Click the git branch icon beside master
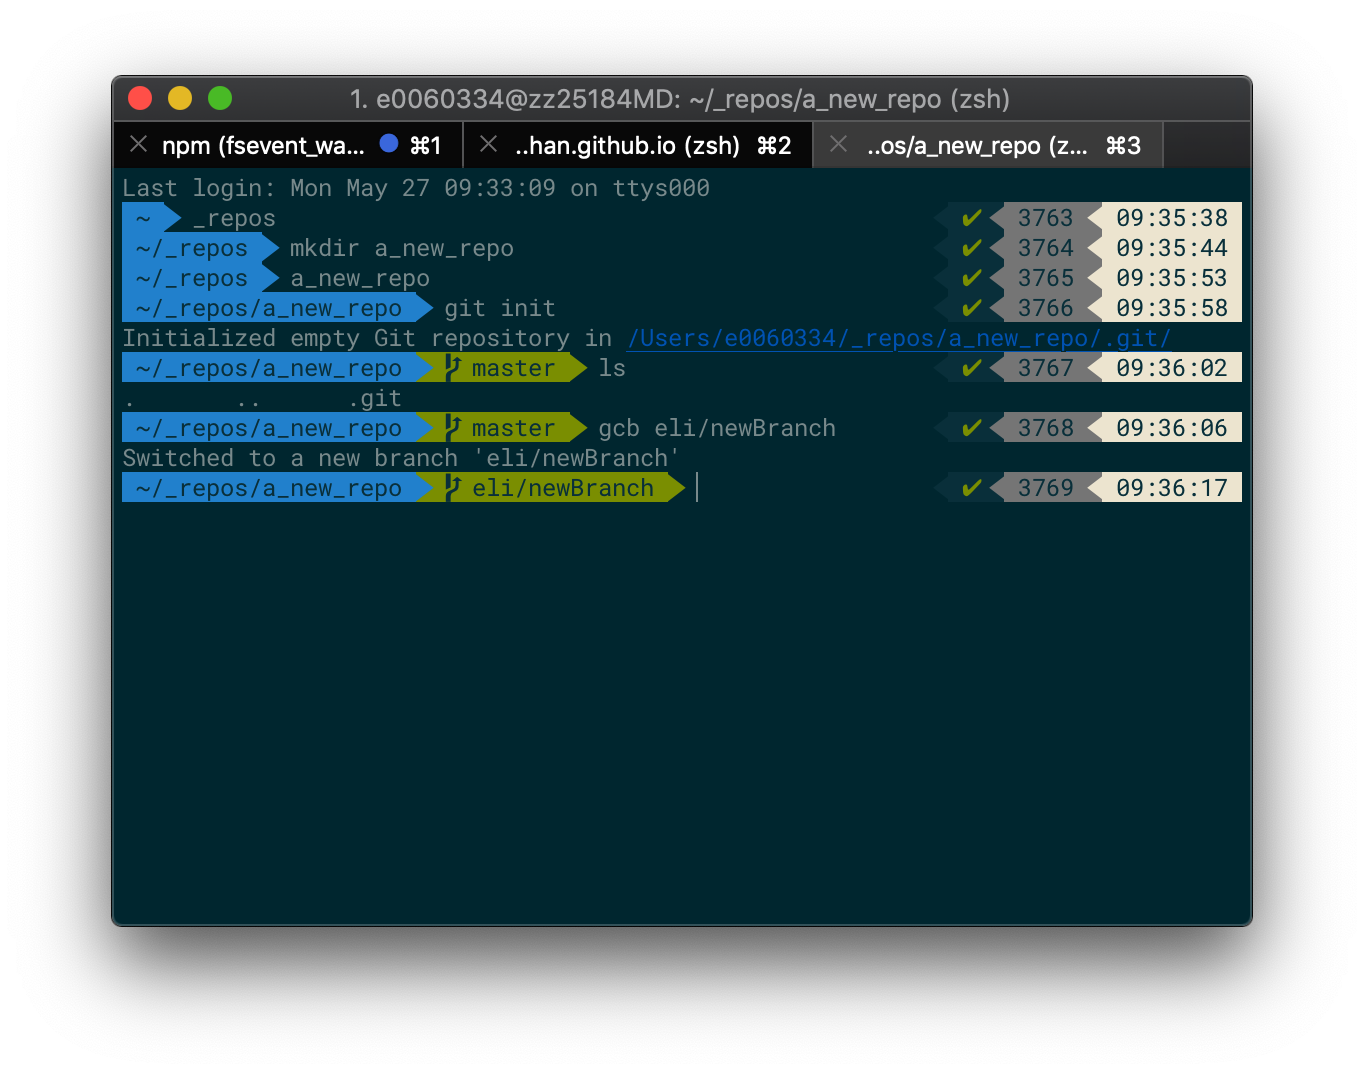This screenshot has height=1074, width=1364. pyautogui.click(x=452, y=368)
